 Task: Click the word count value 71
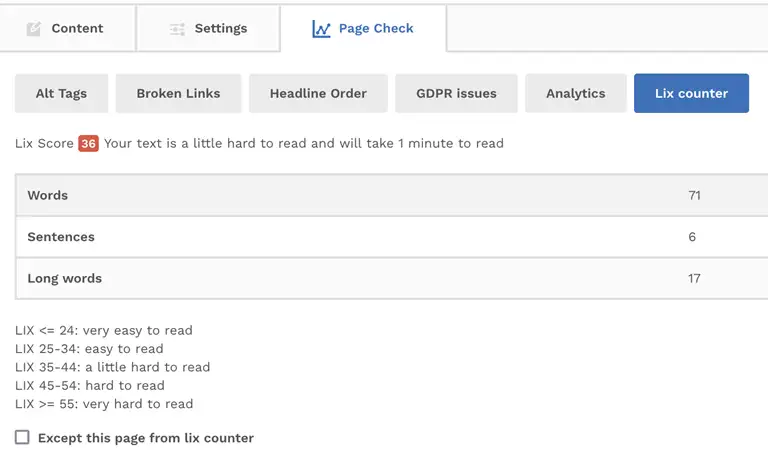point(694,196)
